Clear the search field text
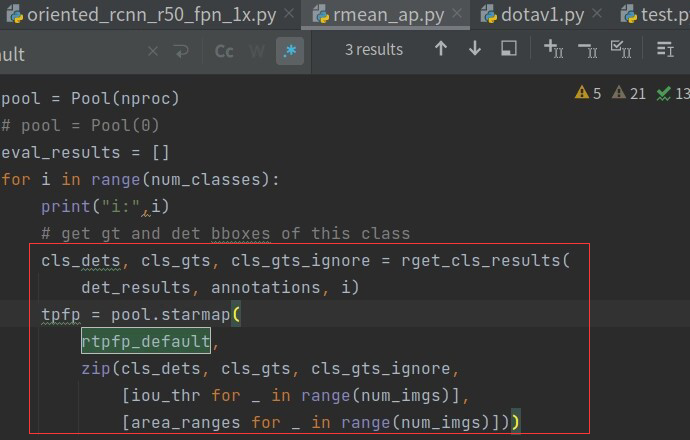Screen dimensions: 690x440 point(153,51)
